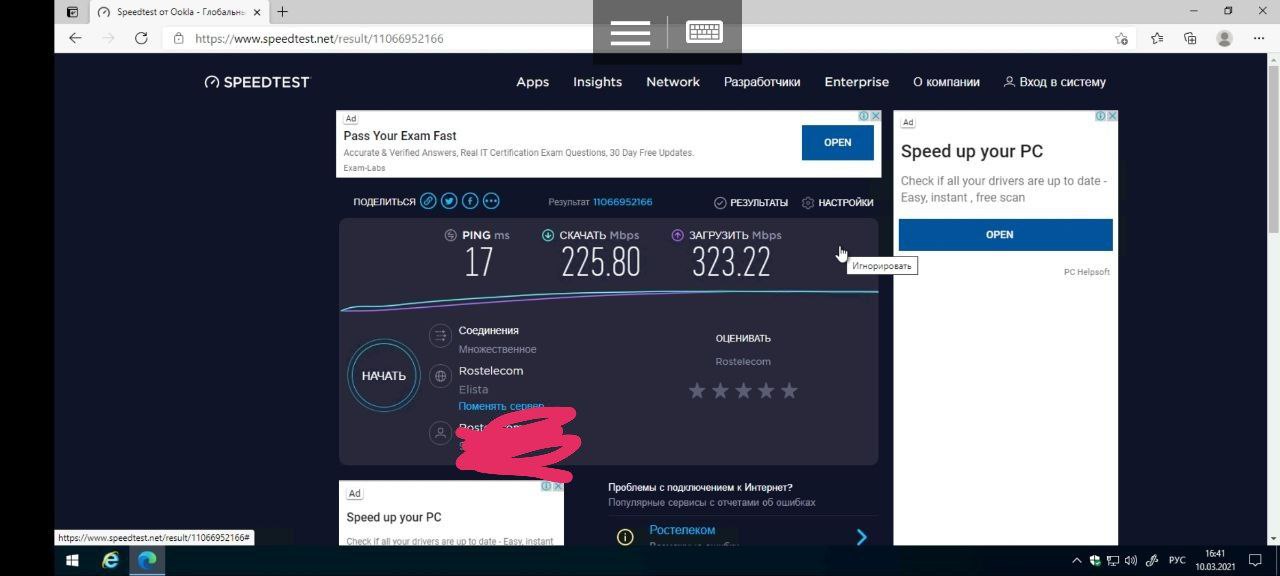
Task: Share the result on Facebook
Action: coord(470,201)
